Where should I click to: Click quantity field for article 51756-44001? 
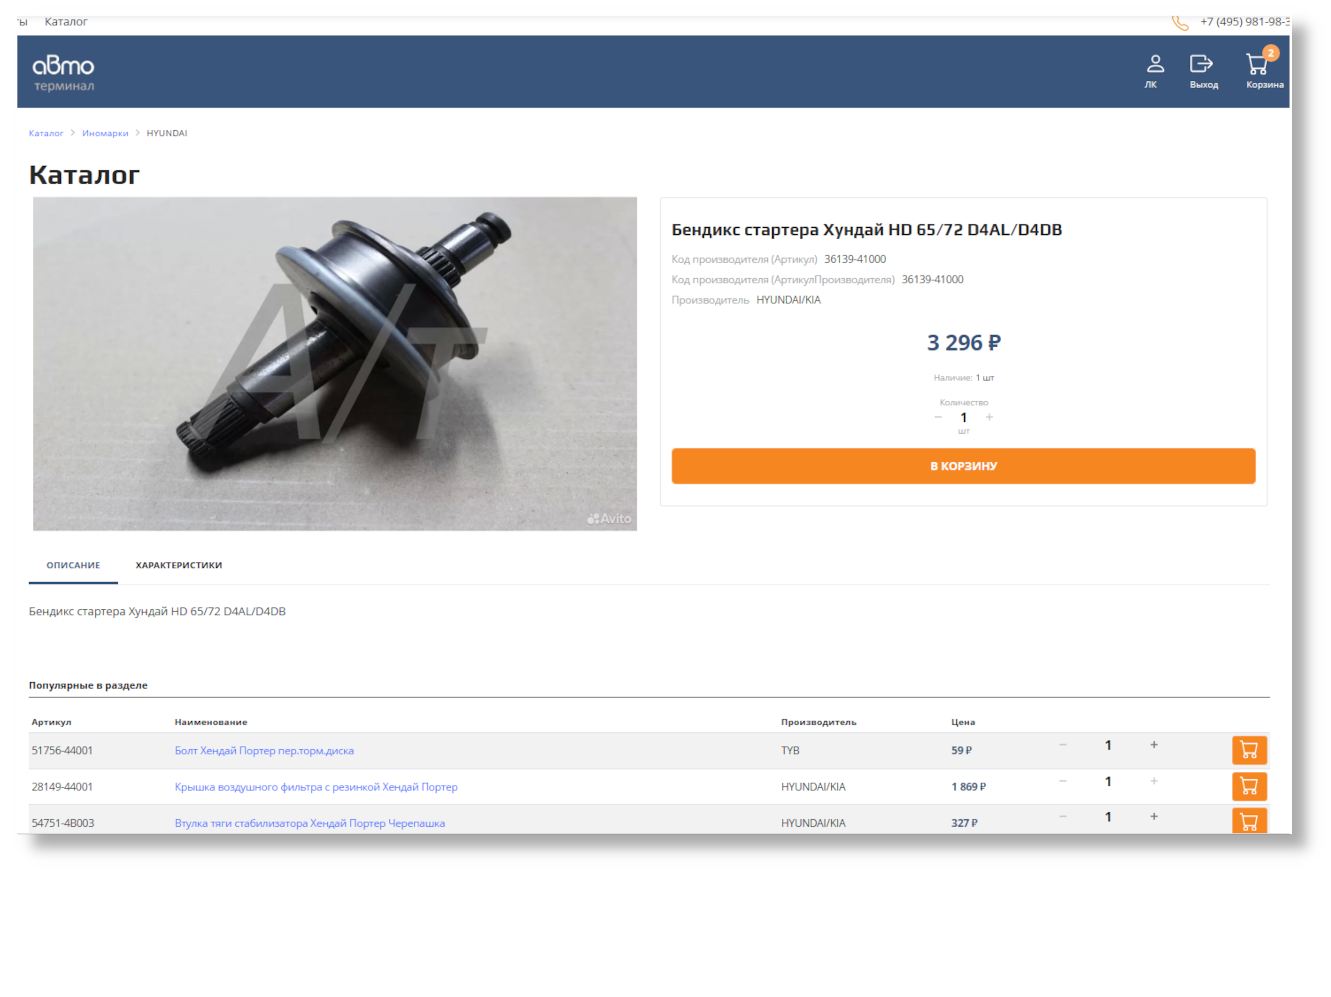(x=1108, y=745)
